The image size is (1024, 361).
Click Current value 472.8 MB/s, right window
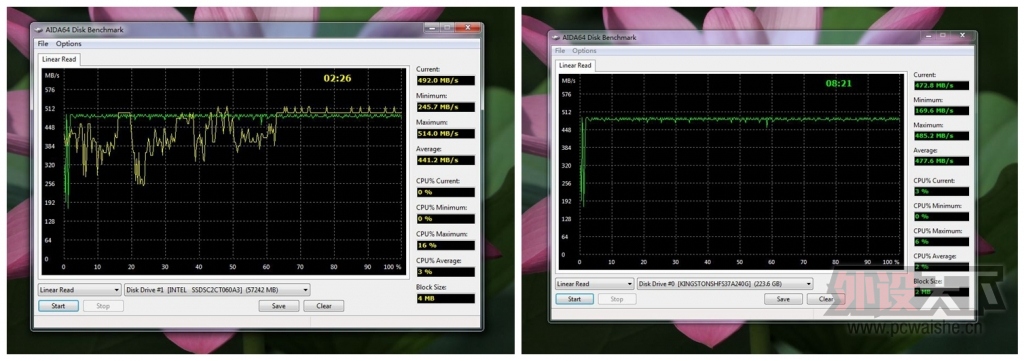coord(941,86)
